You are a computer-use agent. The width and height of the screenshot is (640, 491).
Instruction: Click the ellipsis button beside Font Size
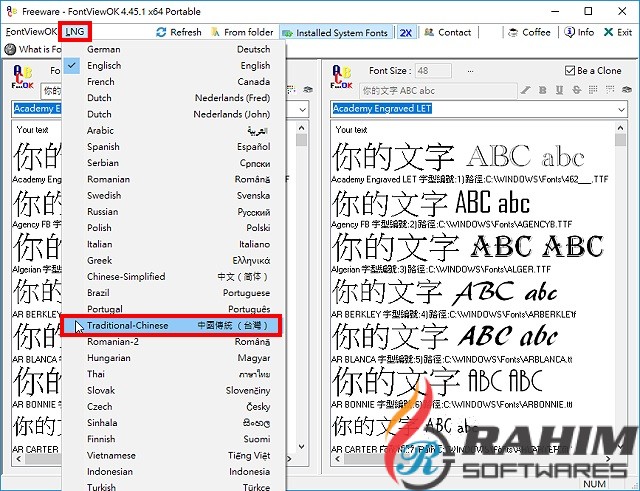(x=470, y=71)
